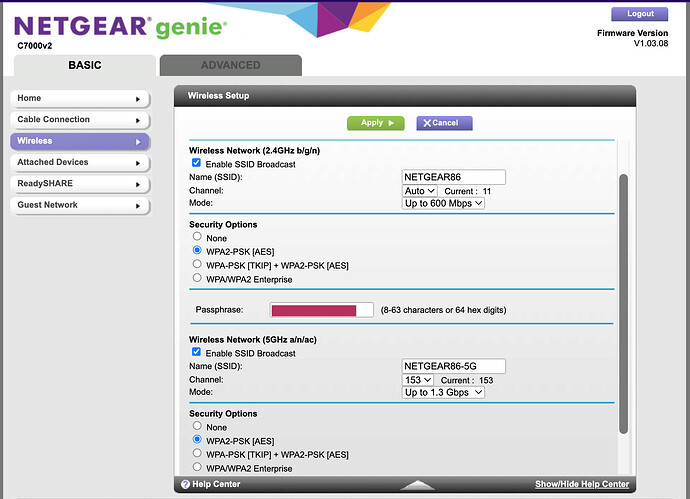This screenshot has height=499, width=690.
Task: Open the Cable Connection menu item
Action: tap(80, 120)
